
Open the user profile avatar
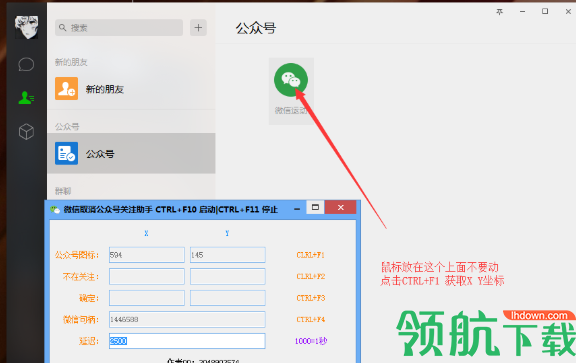point(26,27)
